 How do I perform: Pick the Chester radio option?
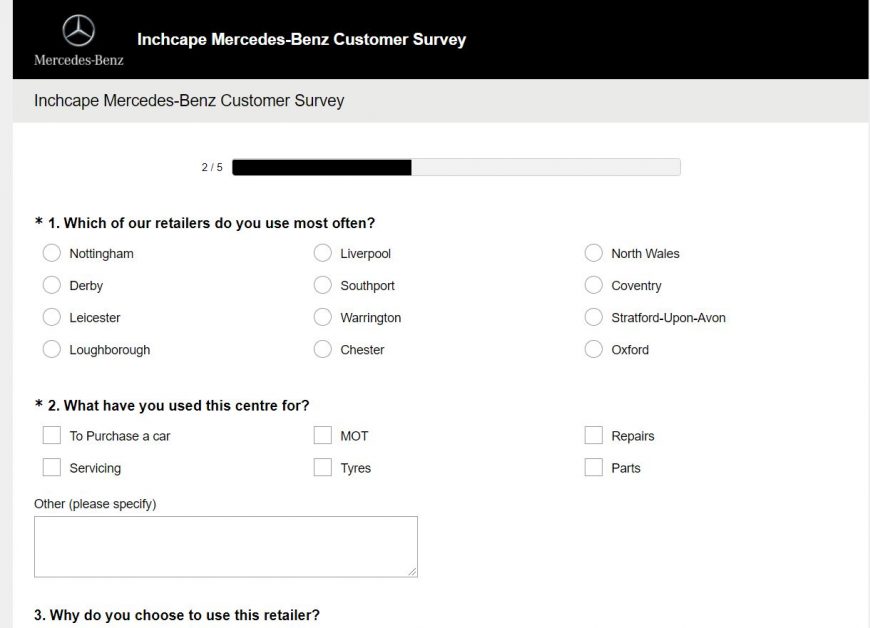tap(323, 350)
